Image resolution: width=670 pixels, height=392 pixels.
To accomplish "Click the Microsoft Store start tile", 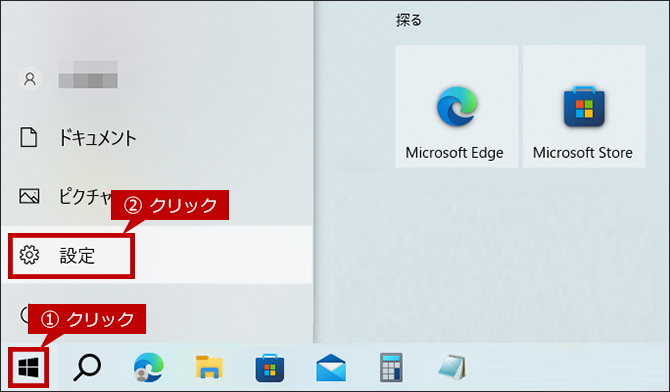I will [x=584, y=106].
